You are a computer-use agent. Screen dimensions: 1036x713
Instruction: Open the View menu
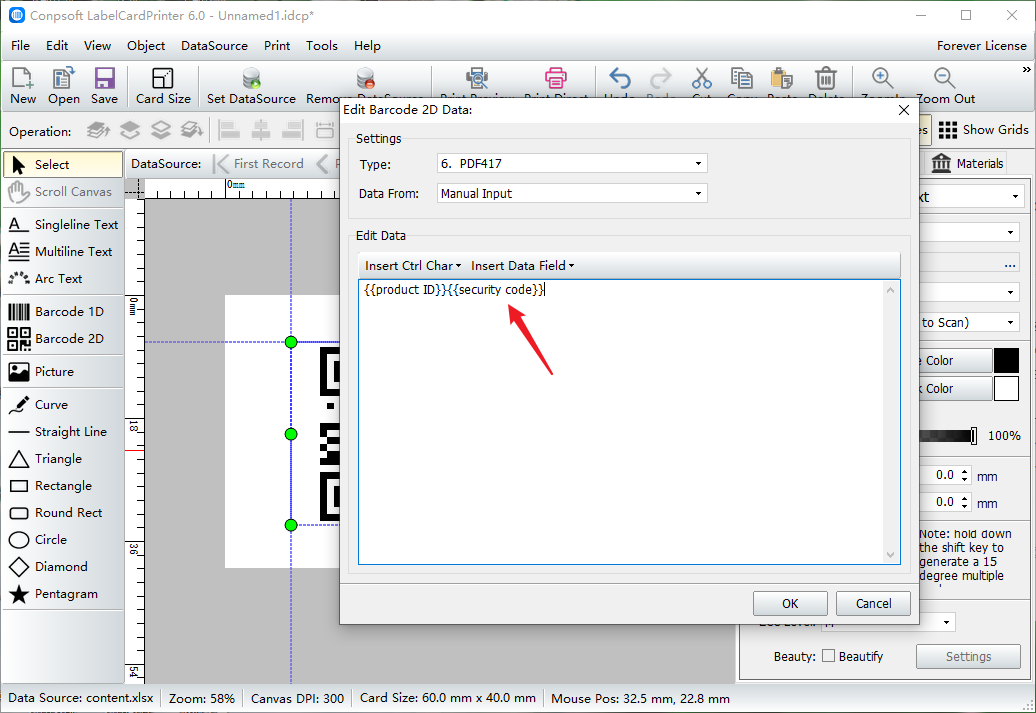[97, 46]
